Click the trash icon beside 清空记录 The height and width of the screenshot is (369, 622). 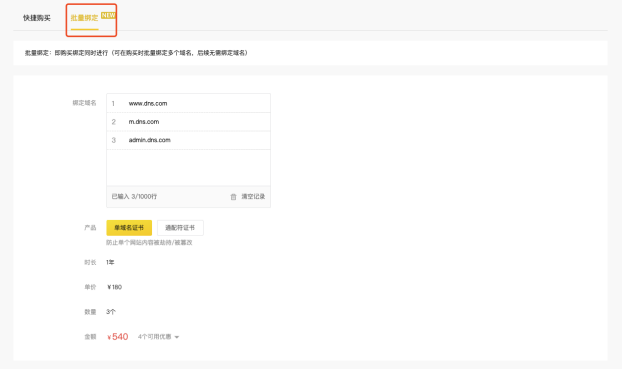point(233,197)
